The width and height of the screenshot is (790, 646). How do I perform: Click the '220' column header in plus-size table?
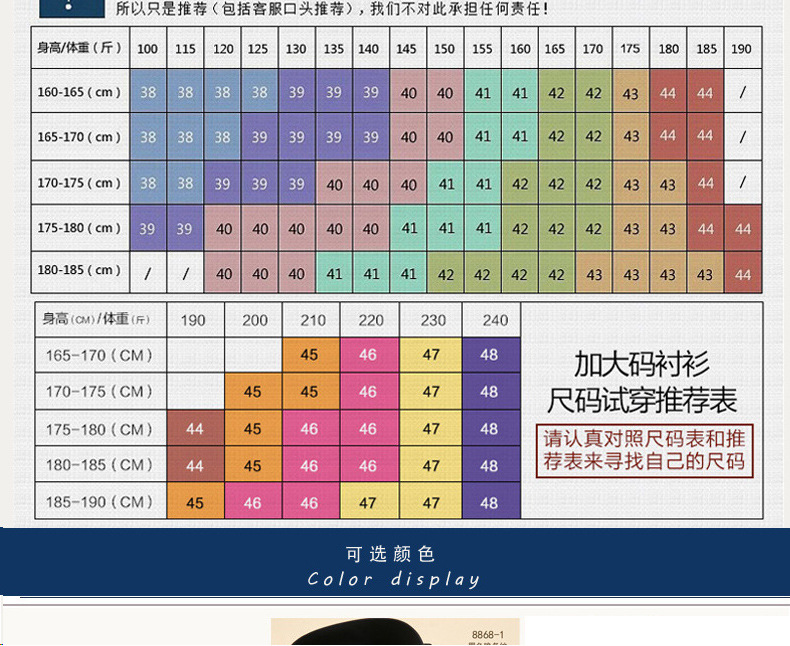[x=371, y=320]
